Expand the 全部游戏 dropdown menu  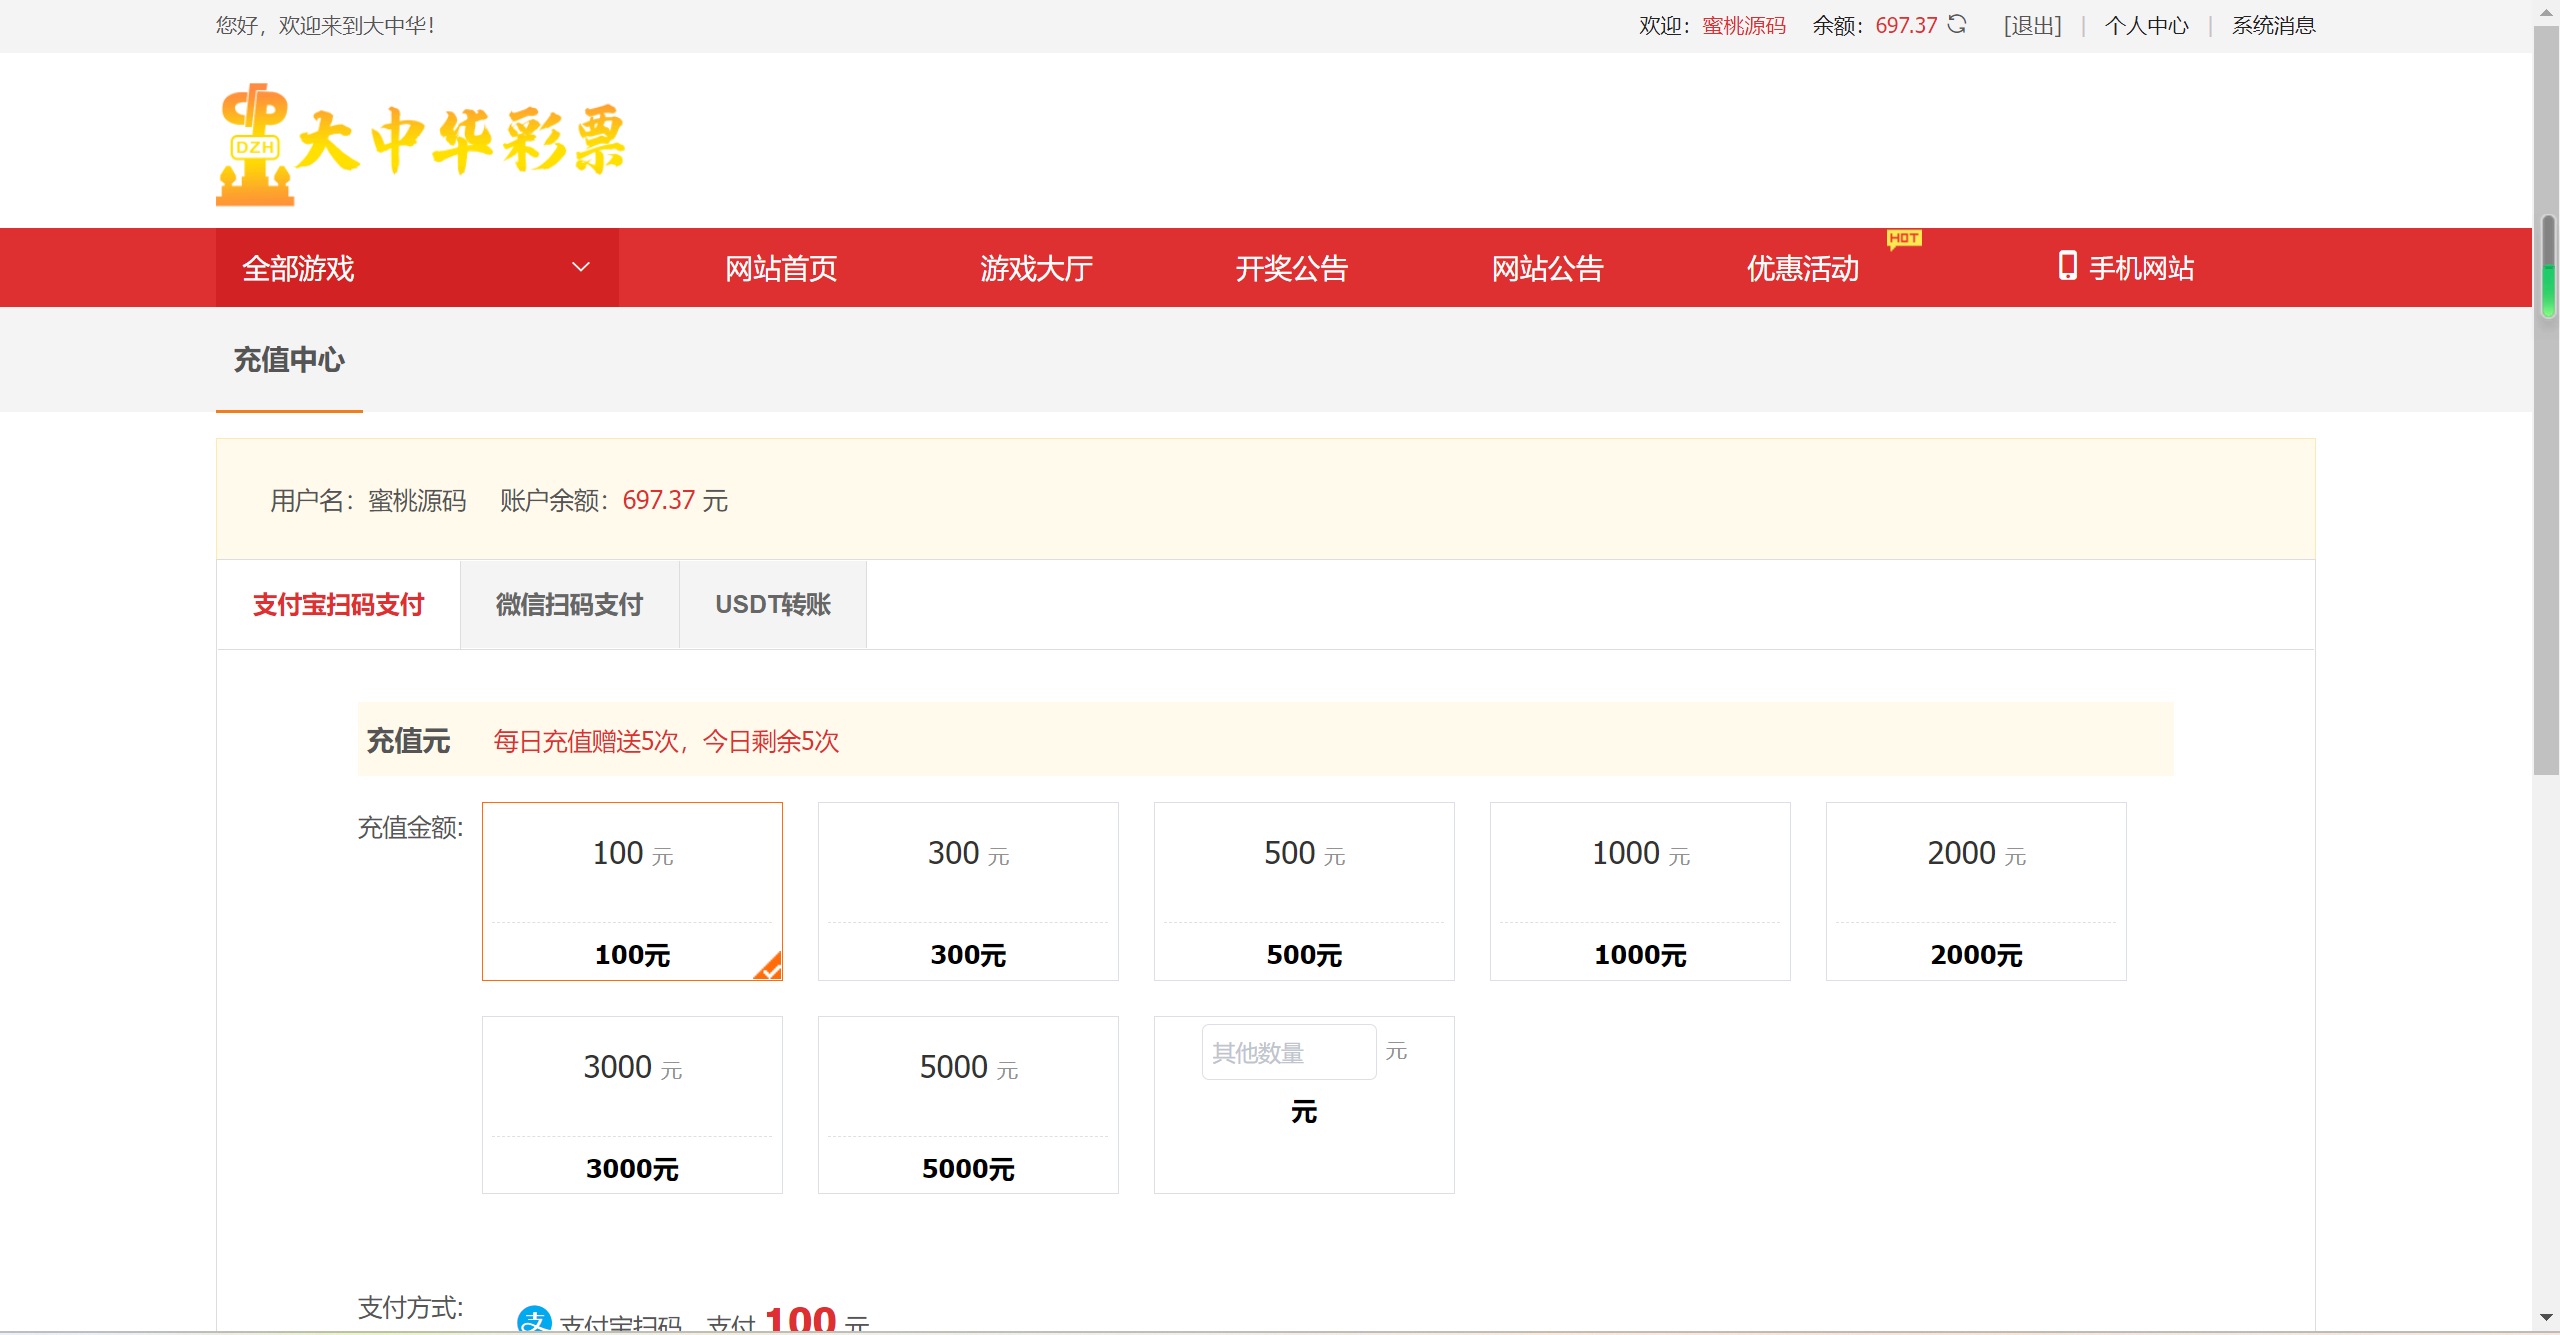298,268
